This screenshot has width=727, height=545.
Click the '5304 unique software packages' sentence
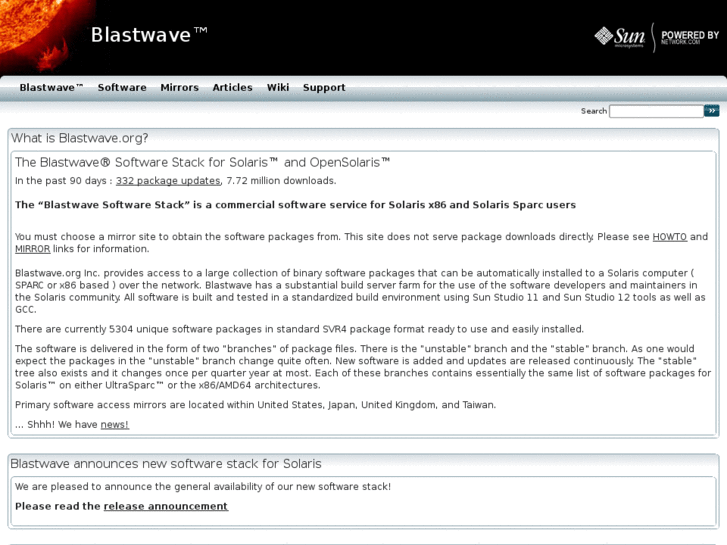coord(299,329)
